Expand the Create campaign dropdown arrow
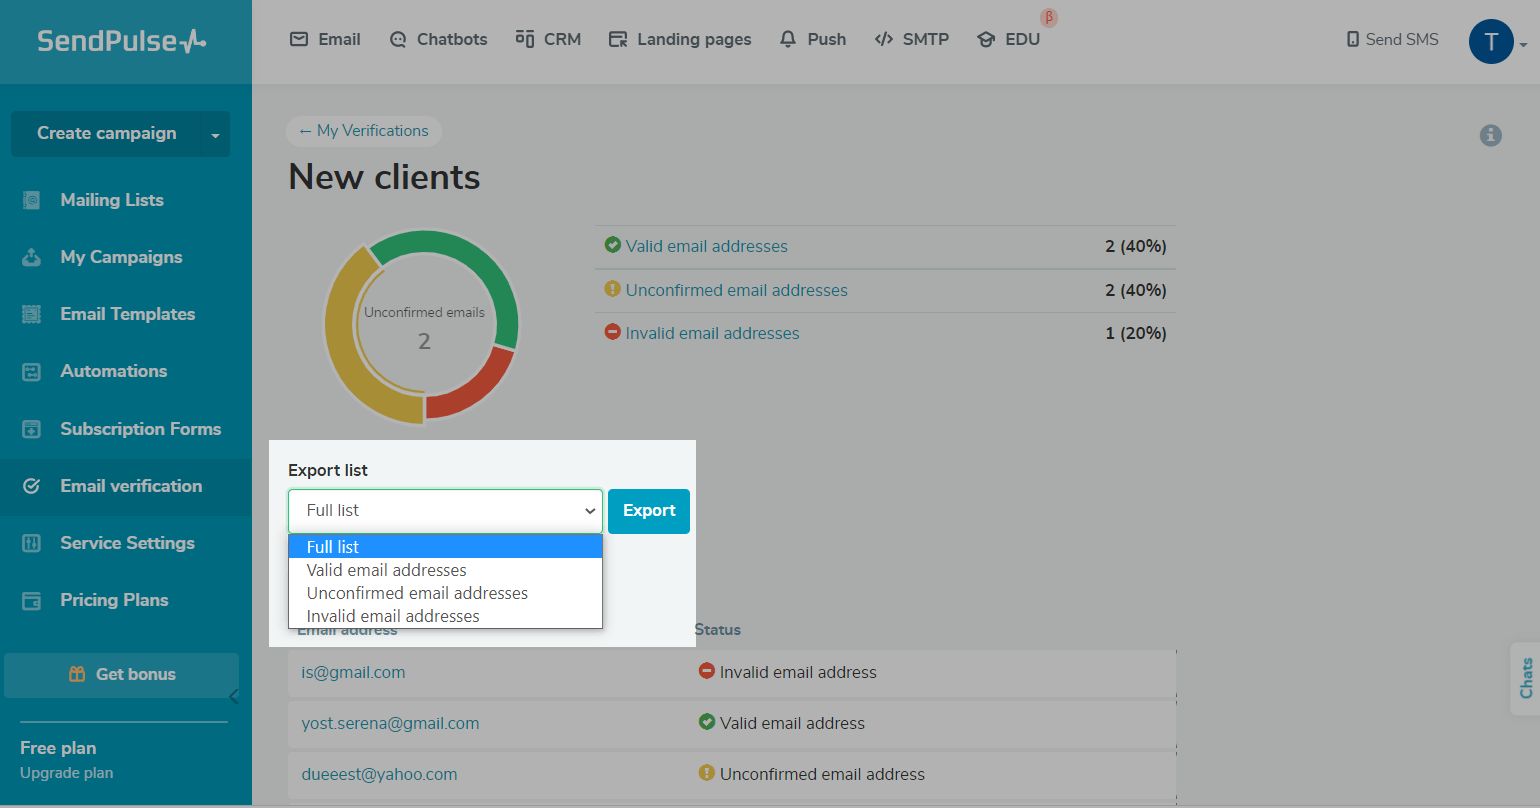The width and height of the screenshot is (1540, 808). click(x=215, y=135)
